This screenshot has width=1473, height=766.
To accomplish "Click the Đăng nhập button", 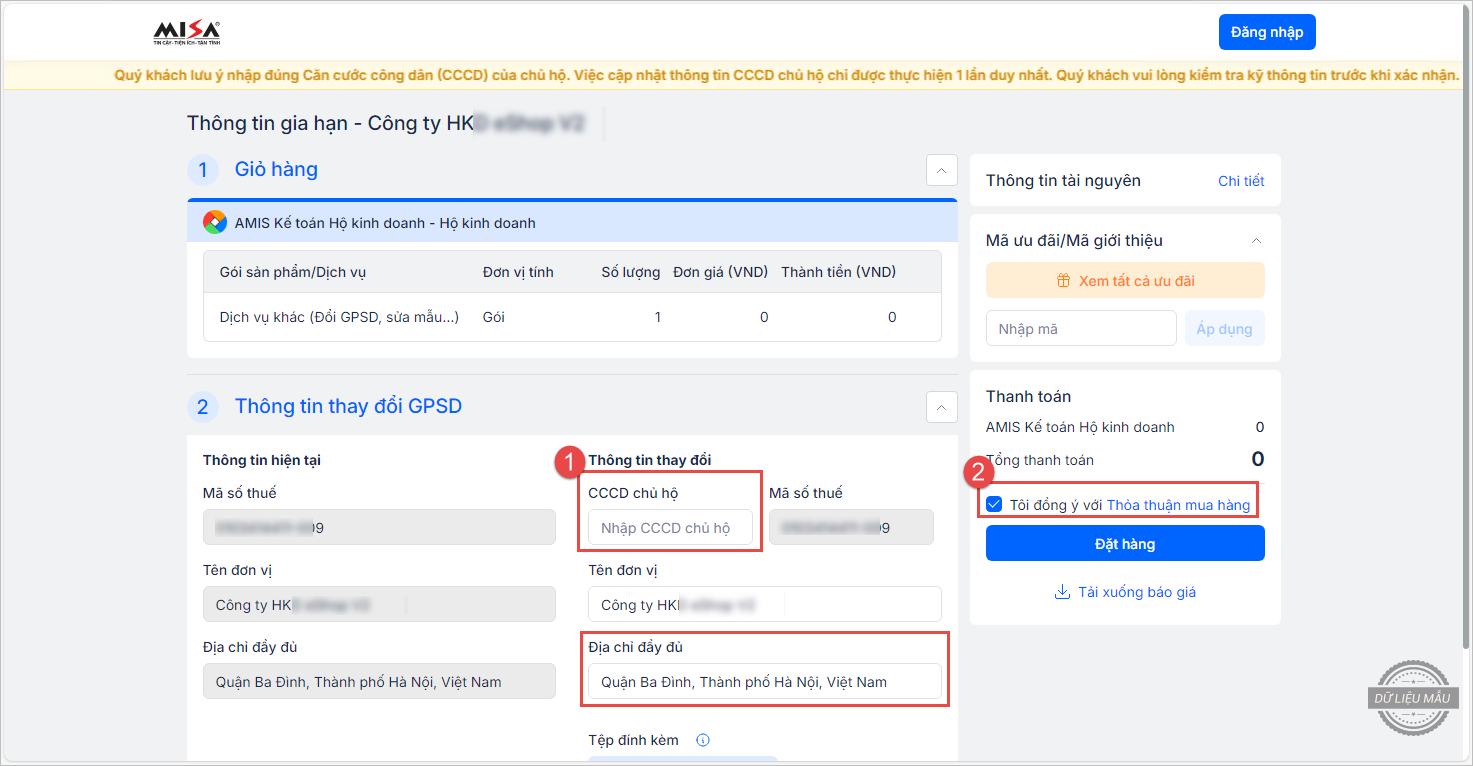I will [1267, 32].
